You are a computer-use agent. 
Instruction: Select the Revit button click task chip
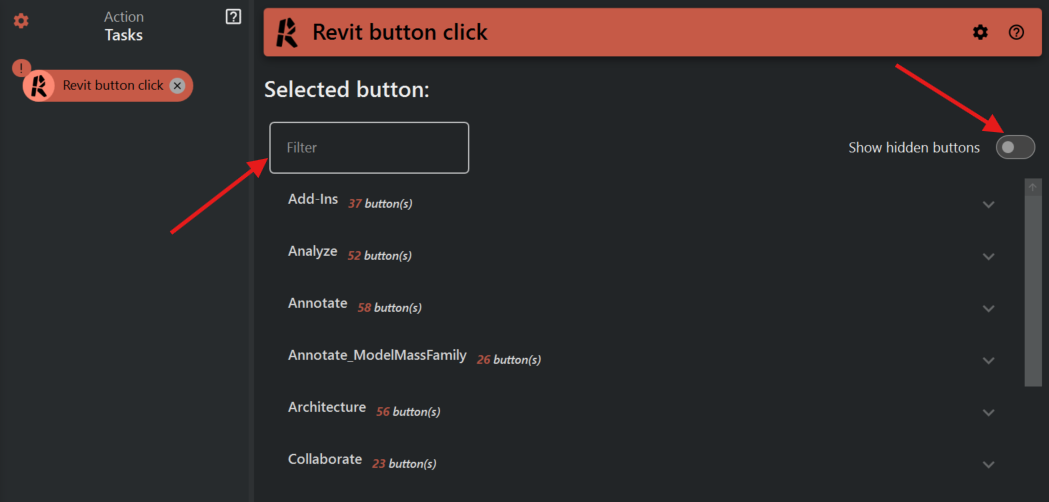(x=108, y=86)
